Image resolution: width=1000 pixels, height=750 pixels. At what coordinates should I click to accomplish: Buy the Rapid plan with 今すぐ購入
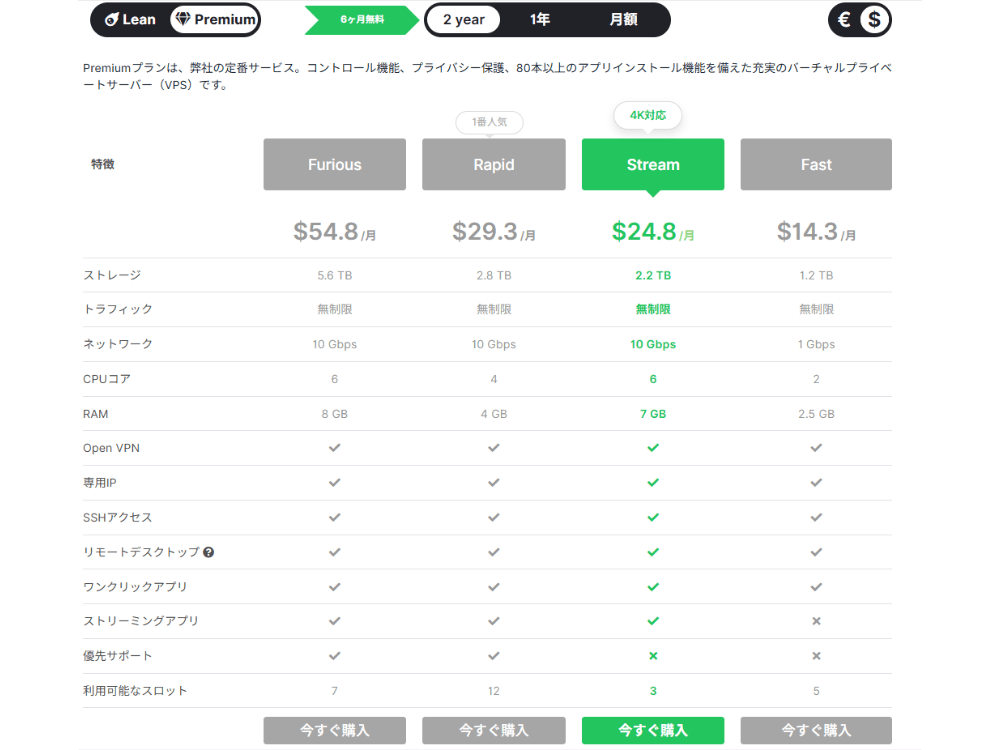[x=494, y=730]
